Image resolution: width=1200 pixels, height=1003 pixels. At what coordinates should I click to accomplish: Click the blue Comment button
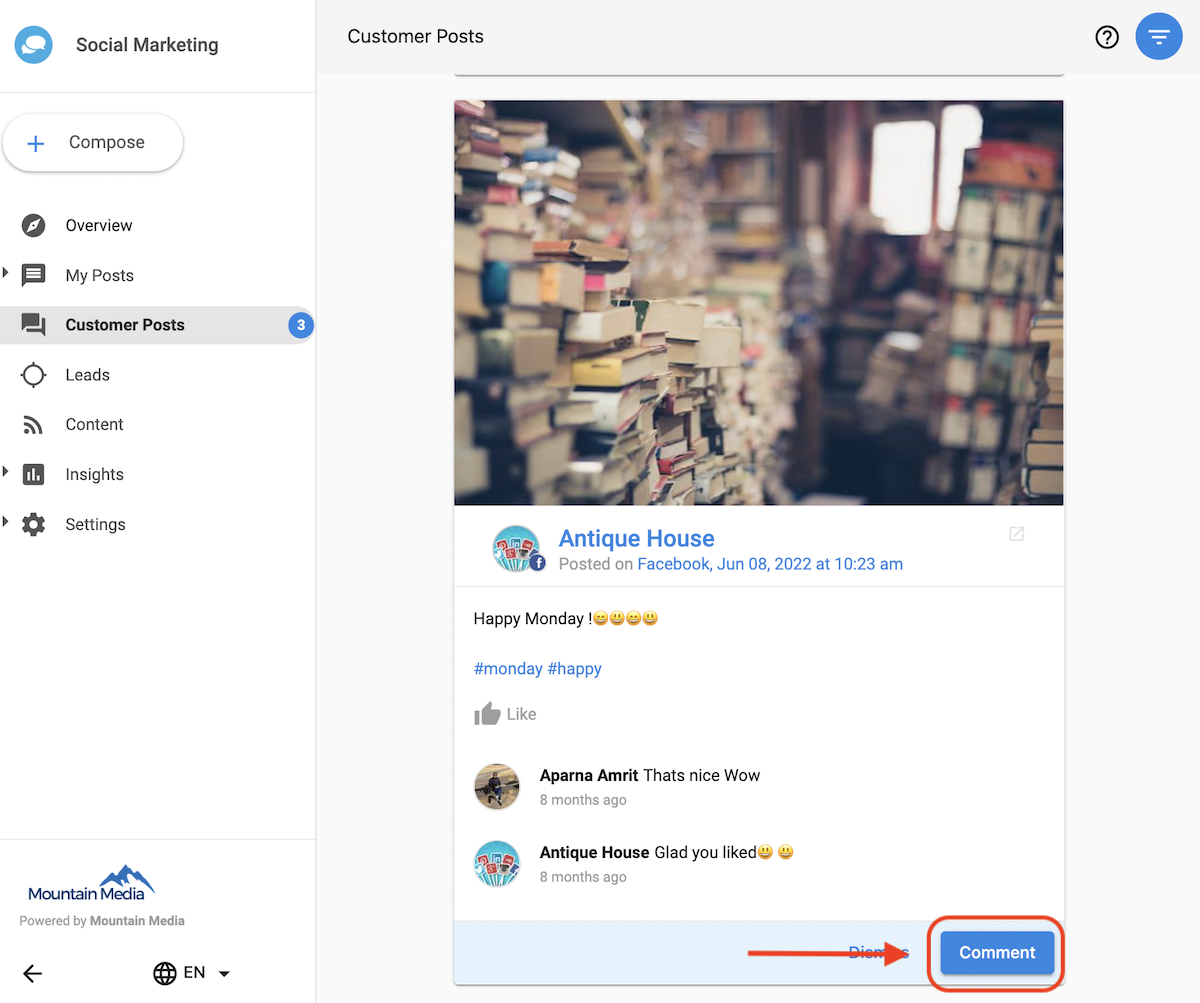click(997, 953)
